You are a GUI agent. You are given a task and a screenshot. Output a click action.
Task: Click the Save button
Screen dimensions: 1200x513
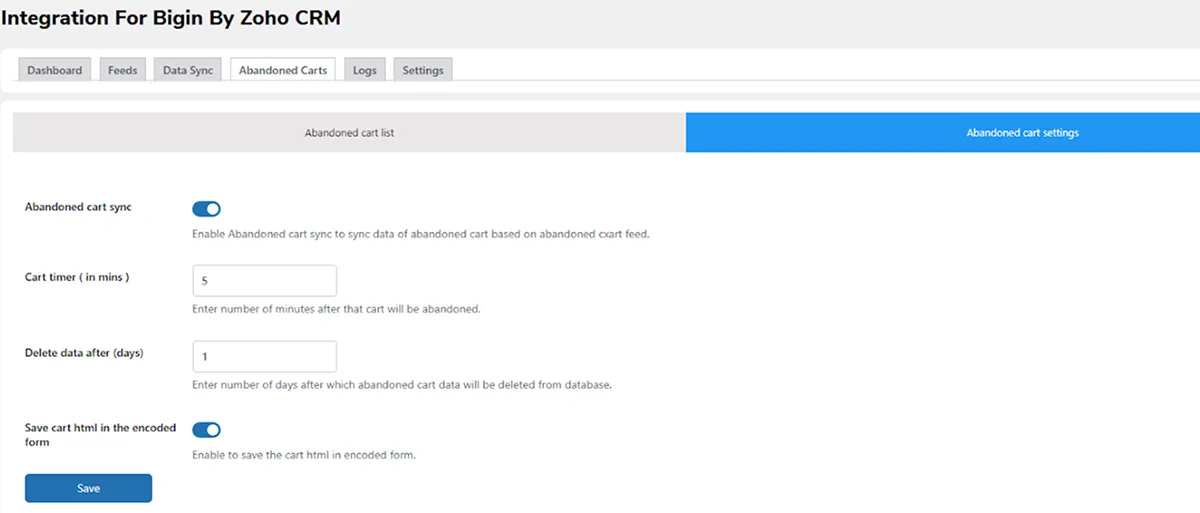click(x=88, y=488)
